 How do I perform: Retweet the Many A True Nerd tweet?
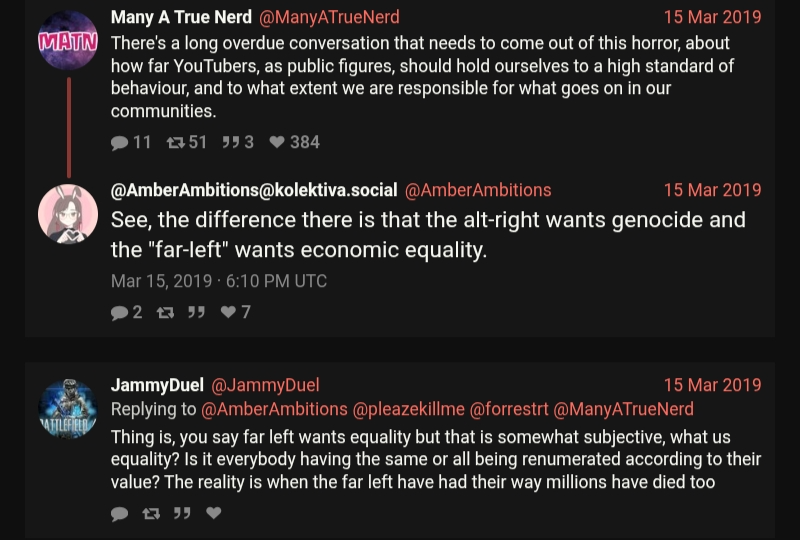pyautogui.click(x=174, y=143)
